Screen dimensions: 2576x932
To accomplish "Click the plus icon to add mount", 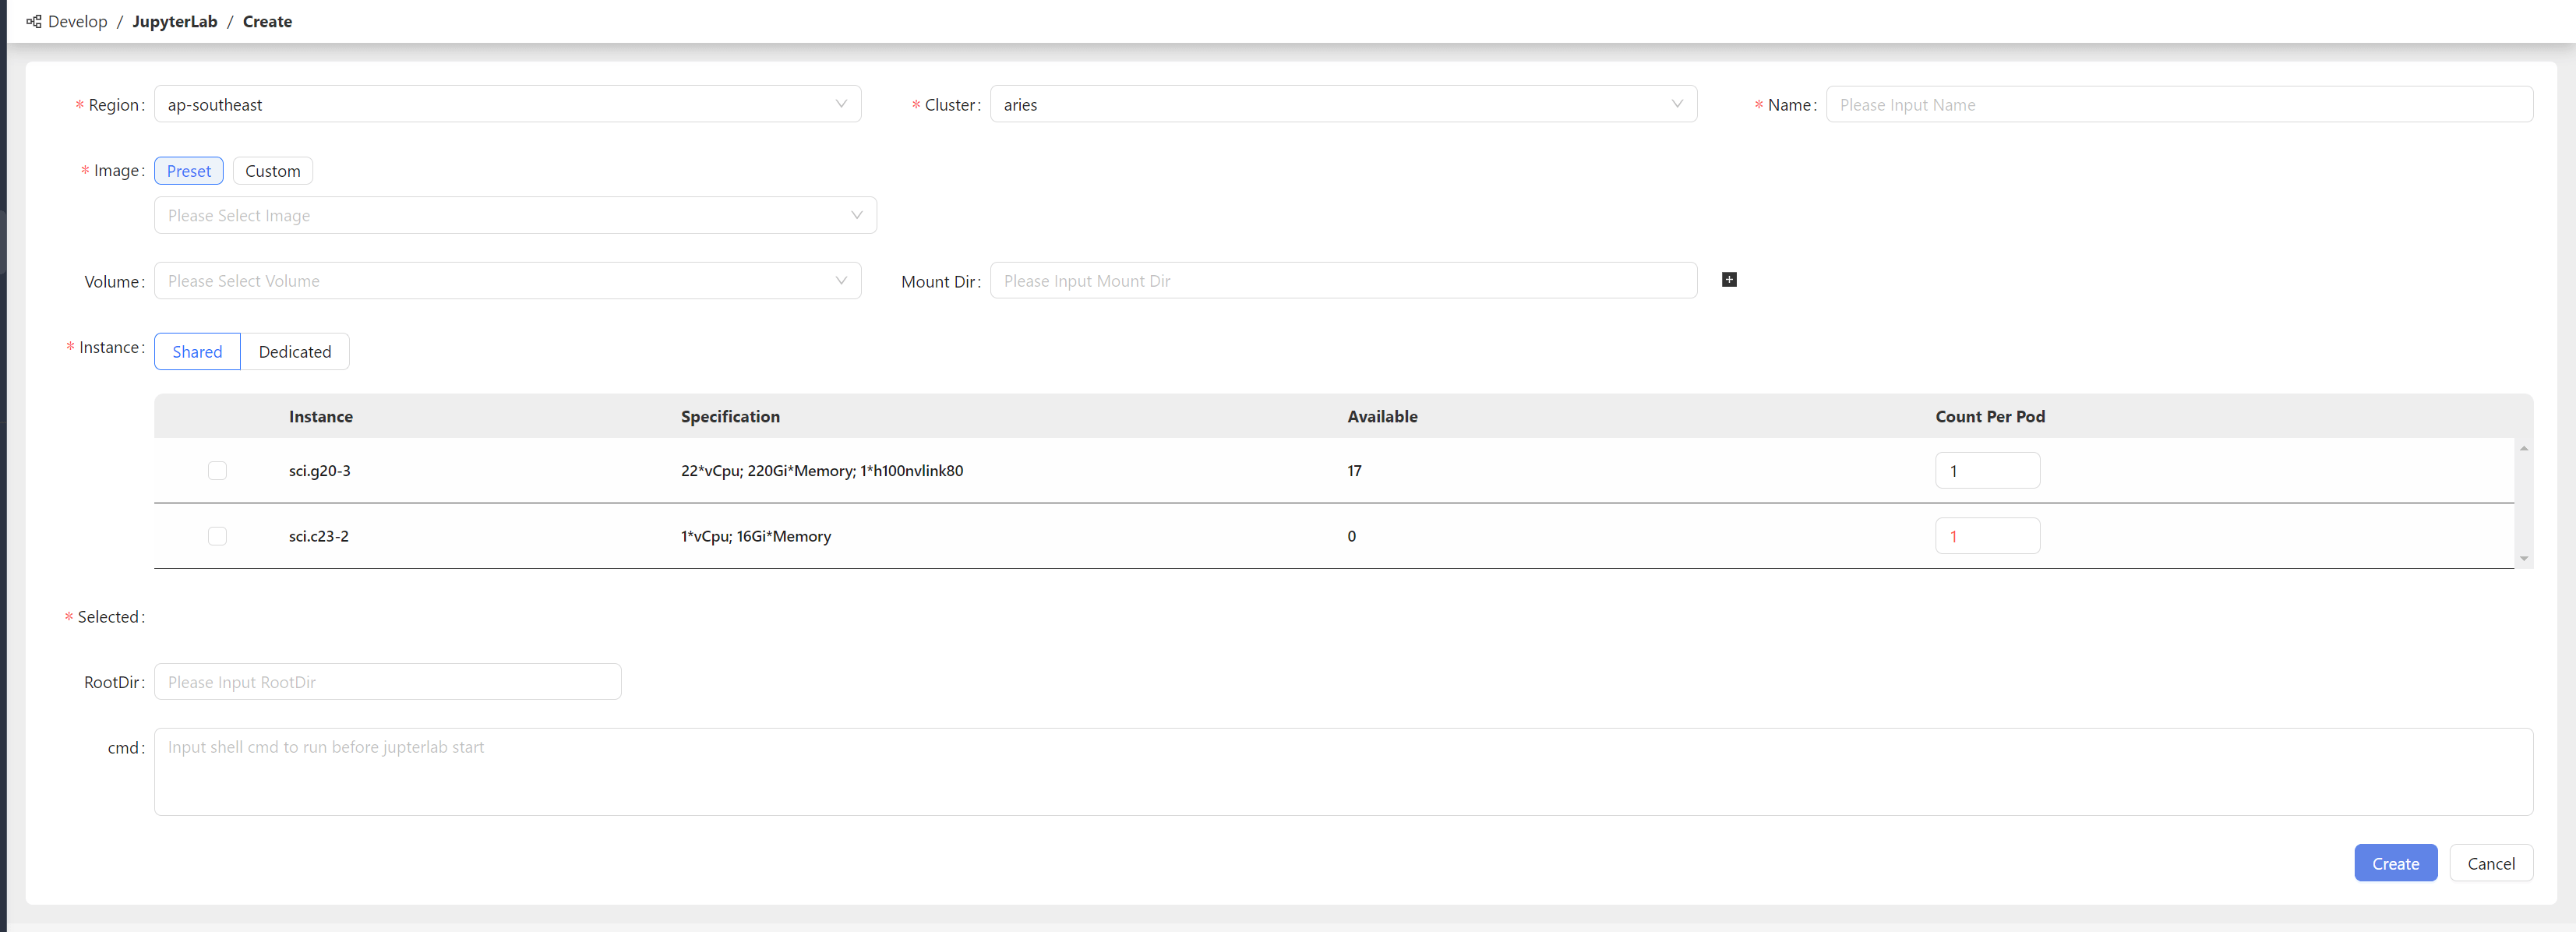I will 1729,280.
